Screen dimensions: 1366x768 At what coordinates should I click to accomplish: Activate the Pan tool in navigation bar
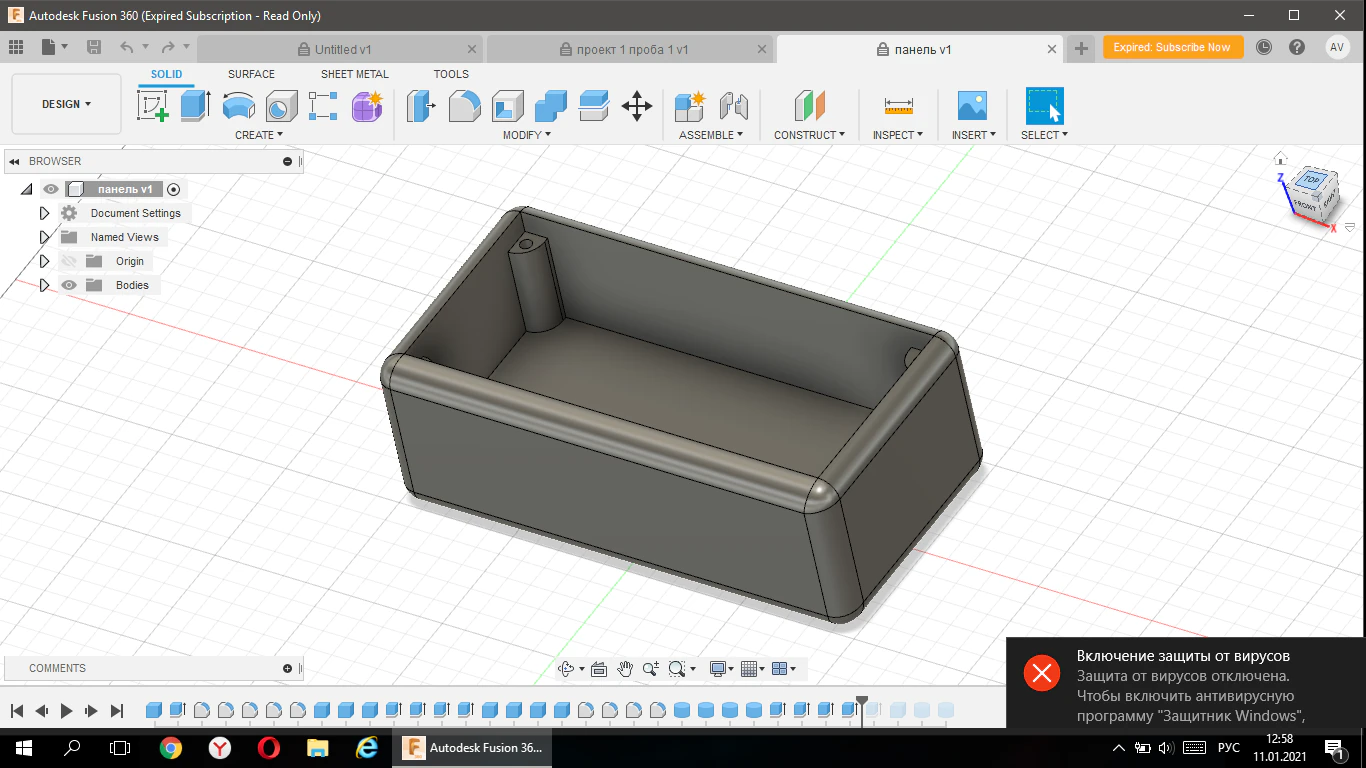(625, 668)
